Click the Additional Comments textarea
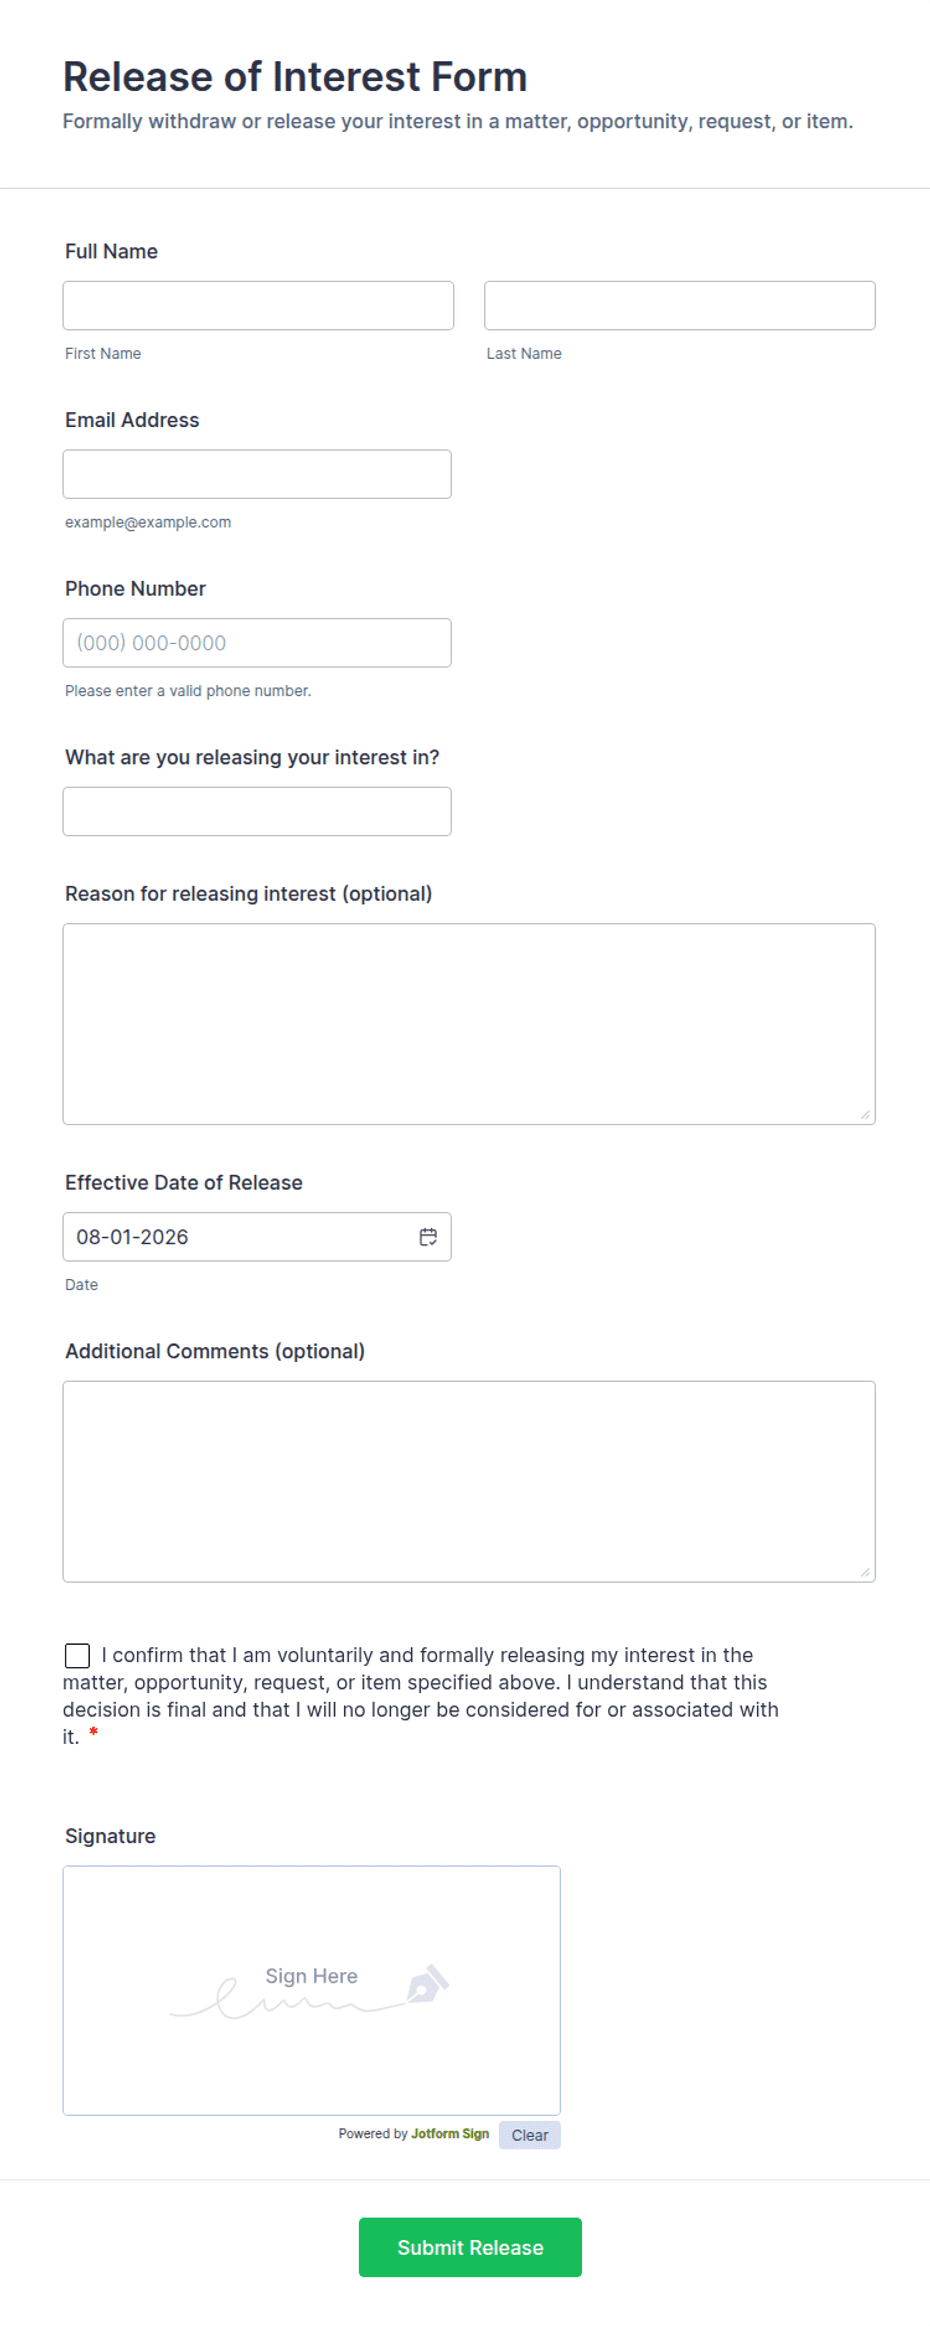930x2326 pixels. pyautogui.click(x=469, y=1482)
